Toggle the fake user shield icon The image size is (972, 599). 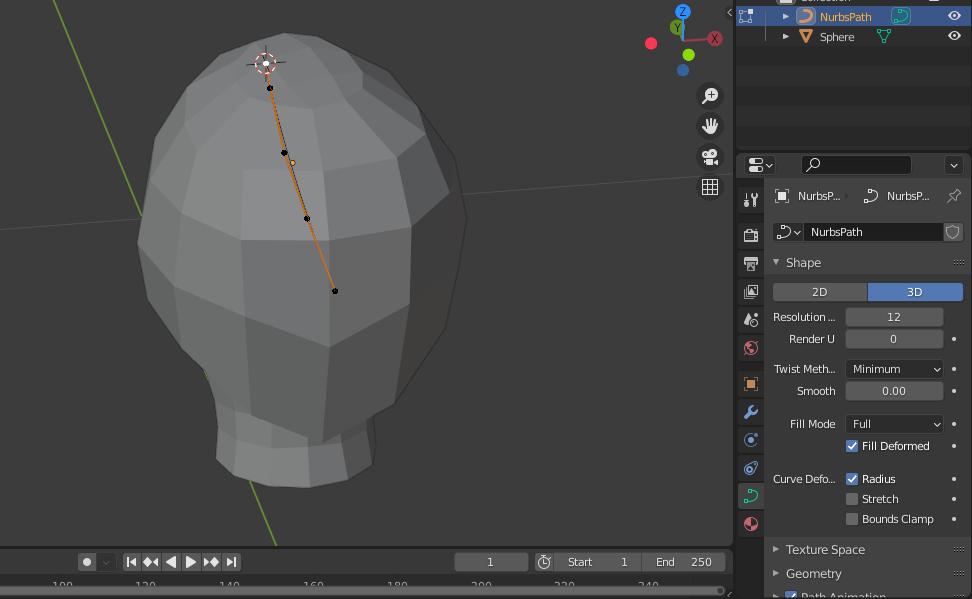(953, 232)
